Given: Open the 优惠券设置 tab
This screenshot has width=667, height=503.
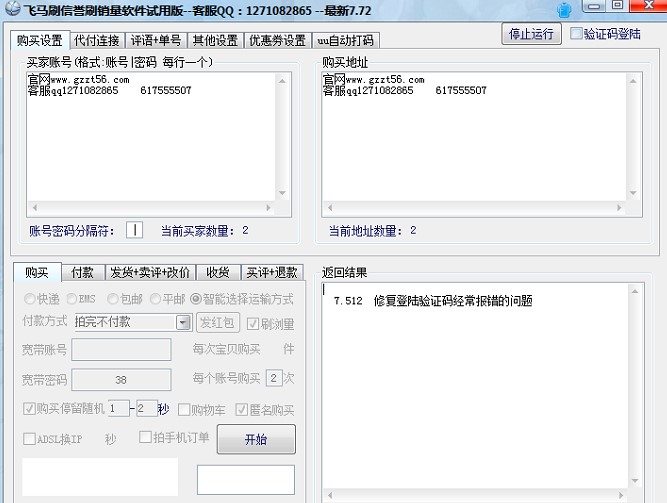Looking at the screenshot, I should [278, 41].
